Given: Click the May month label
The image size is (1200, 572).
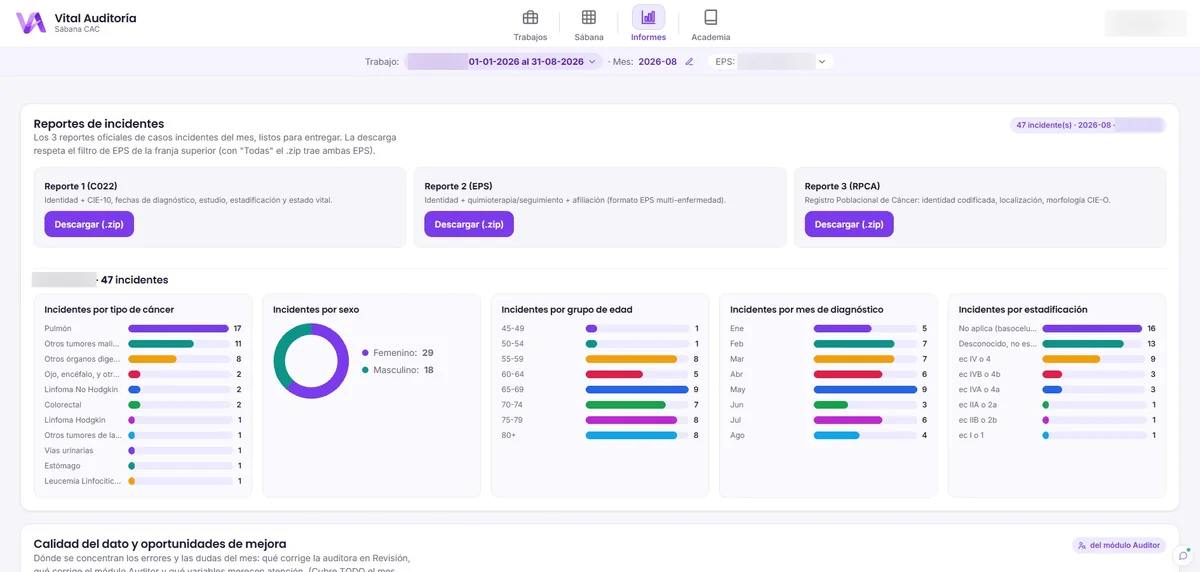Looking at the screenshot, I should 739,390.
